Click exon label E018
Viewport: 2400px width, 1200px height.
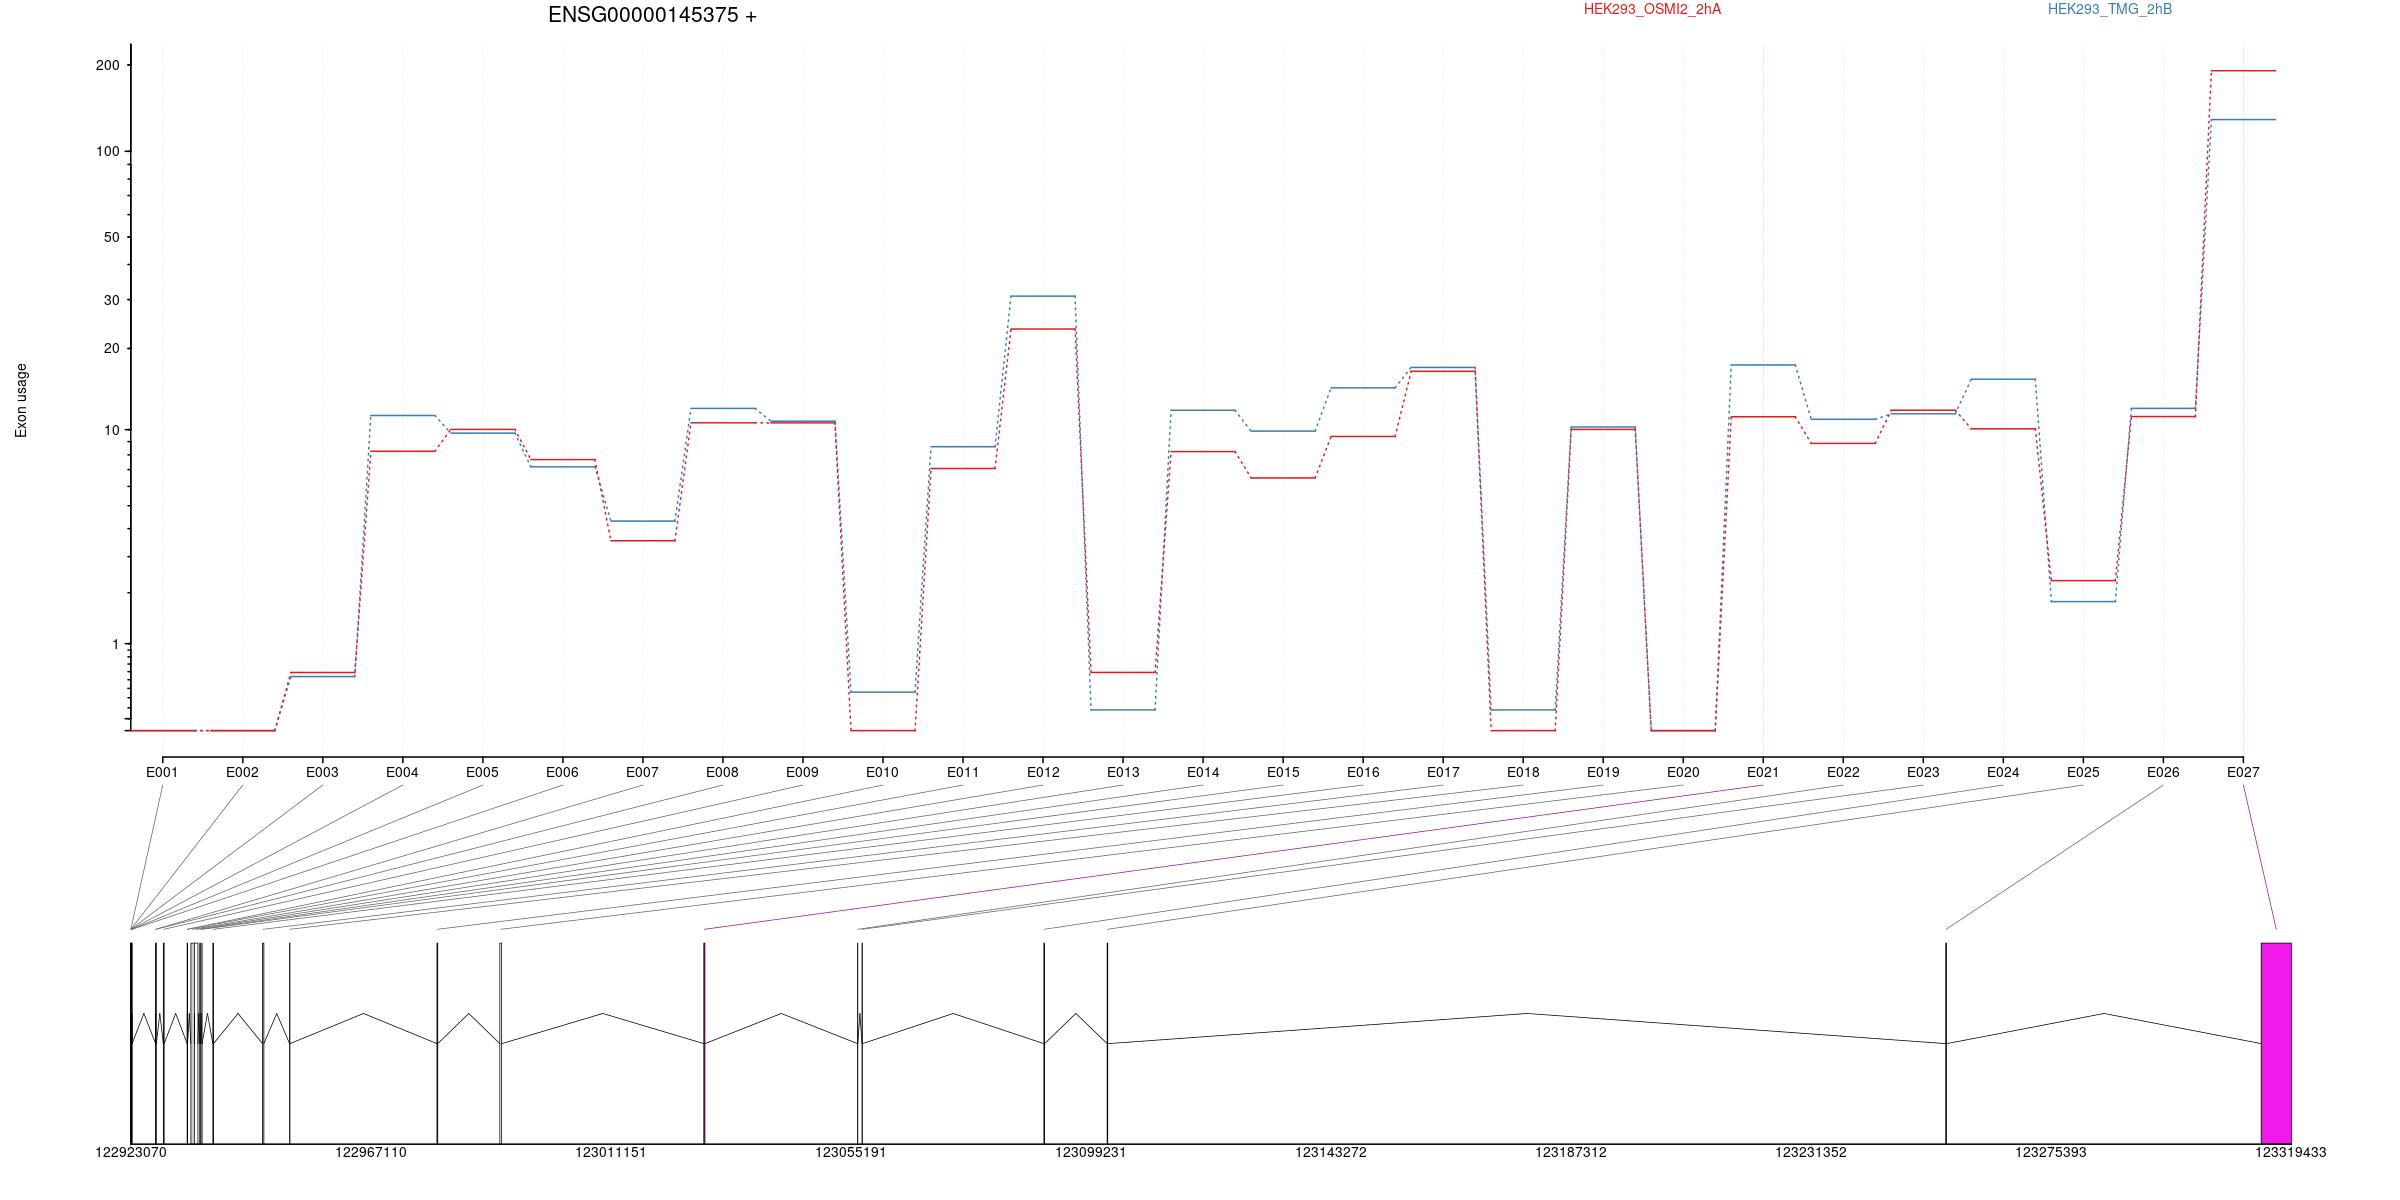[1523, 772]
